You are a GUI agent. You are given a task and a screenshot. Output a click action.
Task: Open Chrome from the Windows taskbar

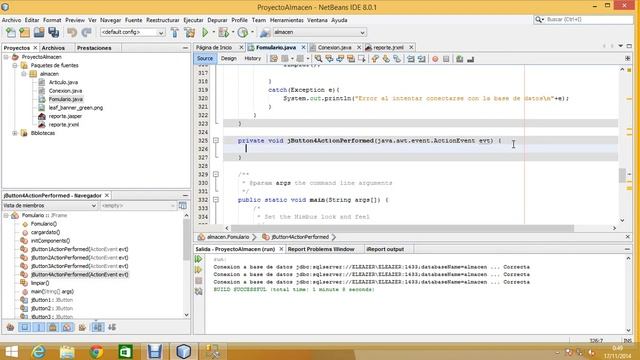pos(97,351)
